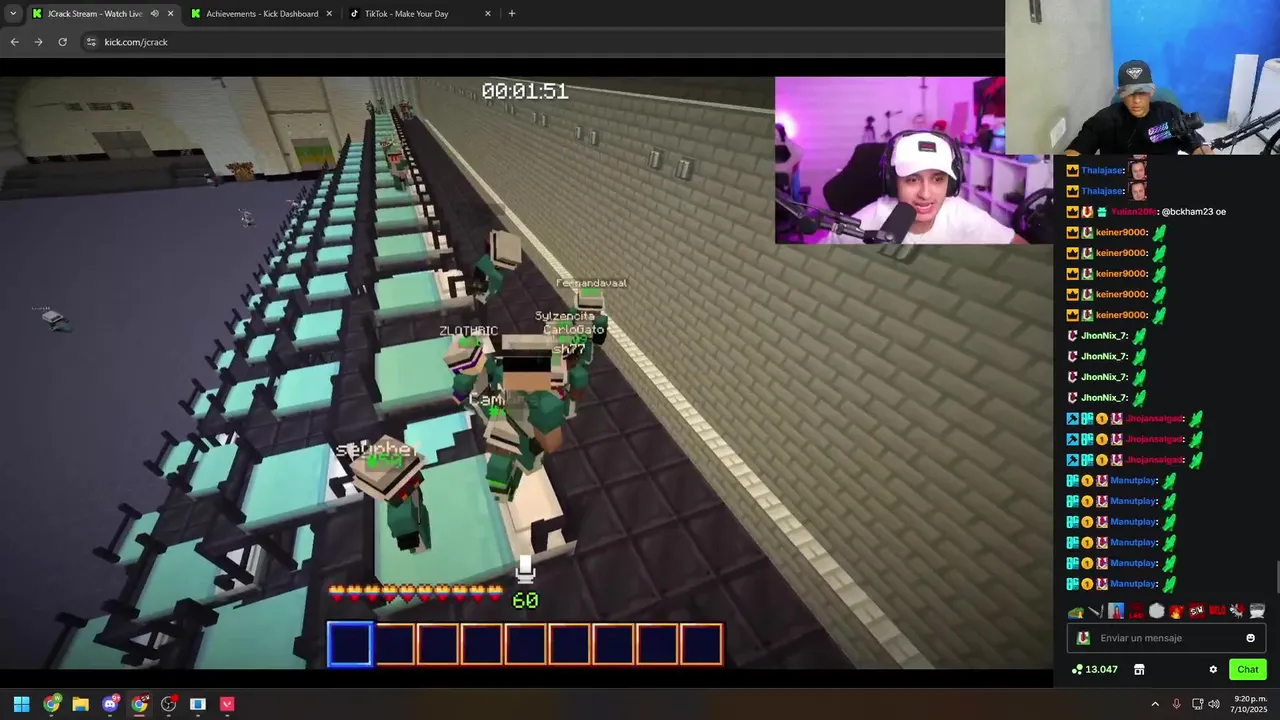Insert the red S/M emote

pos(1197,611)
